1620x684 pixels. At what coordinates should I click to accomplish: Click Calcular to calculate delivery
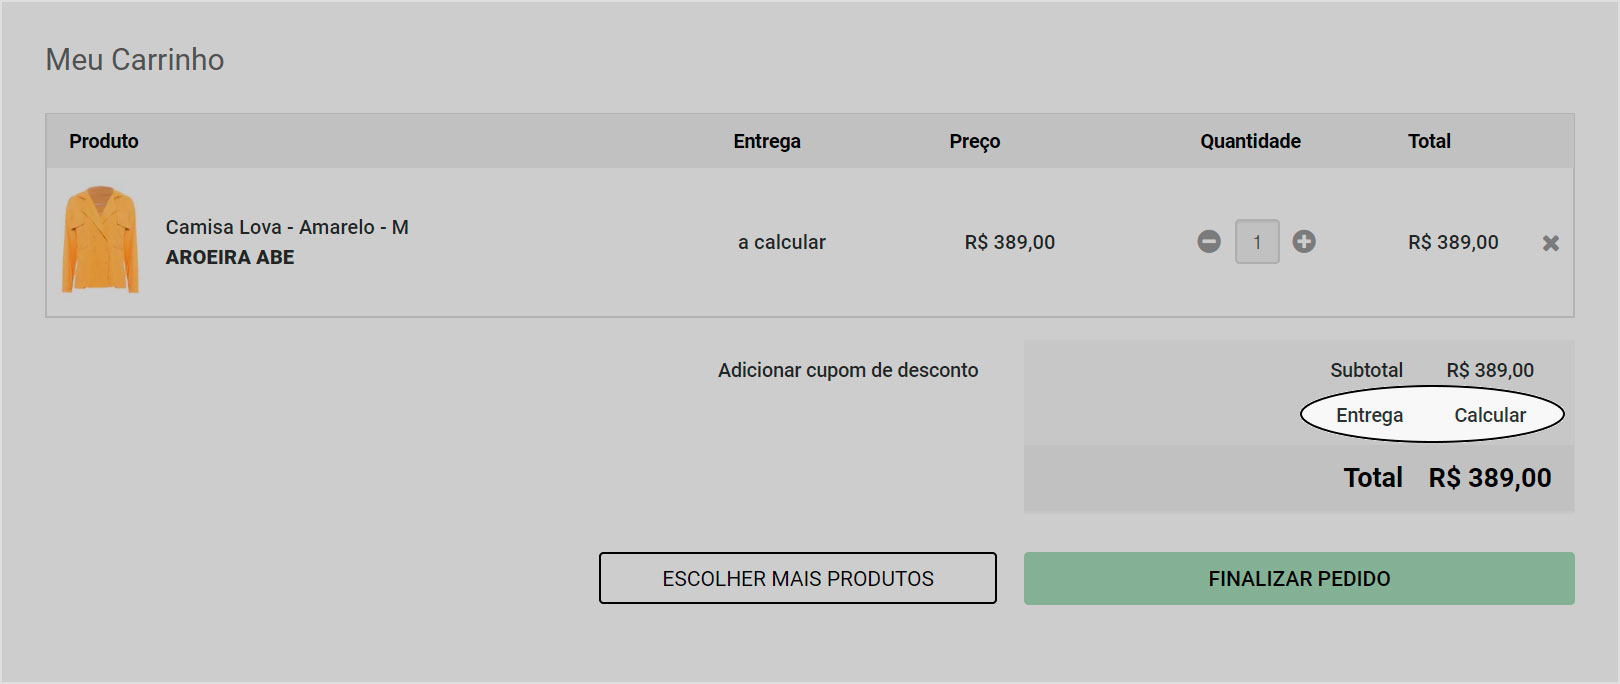(1490, 415)
